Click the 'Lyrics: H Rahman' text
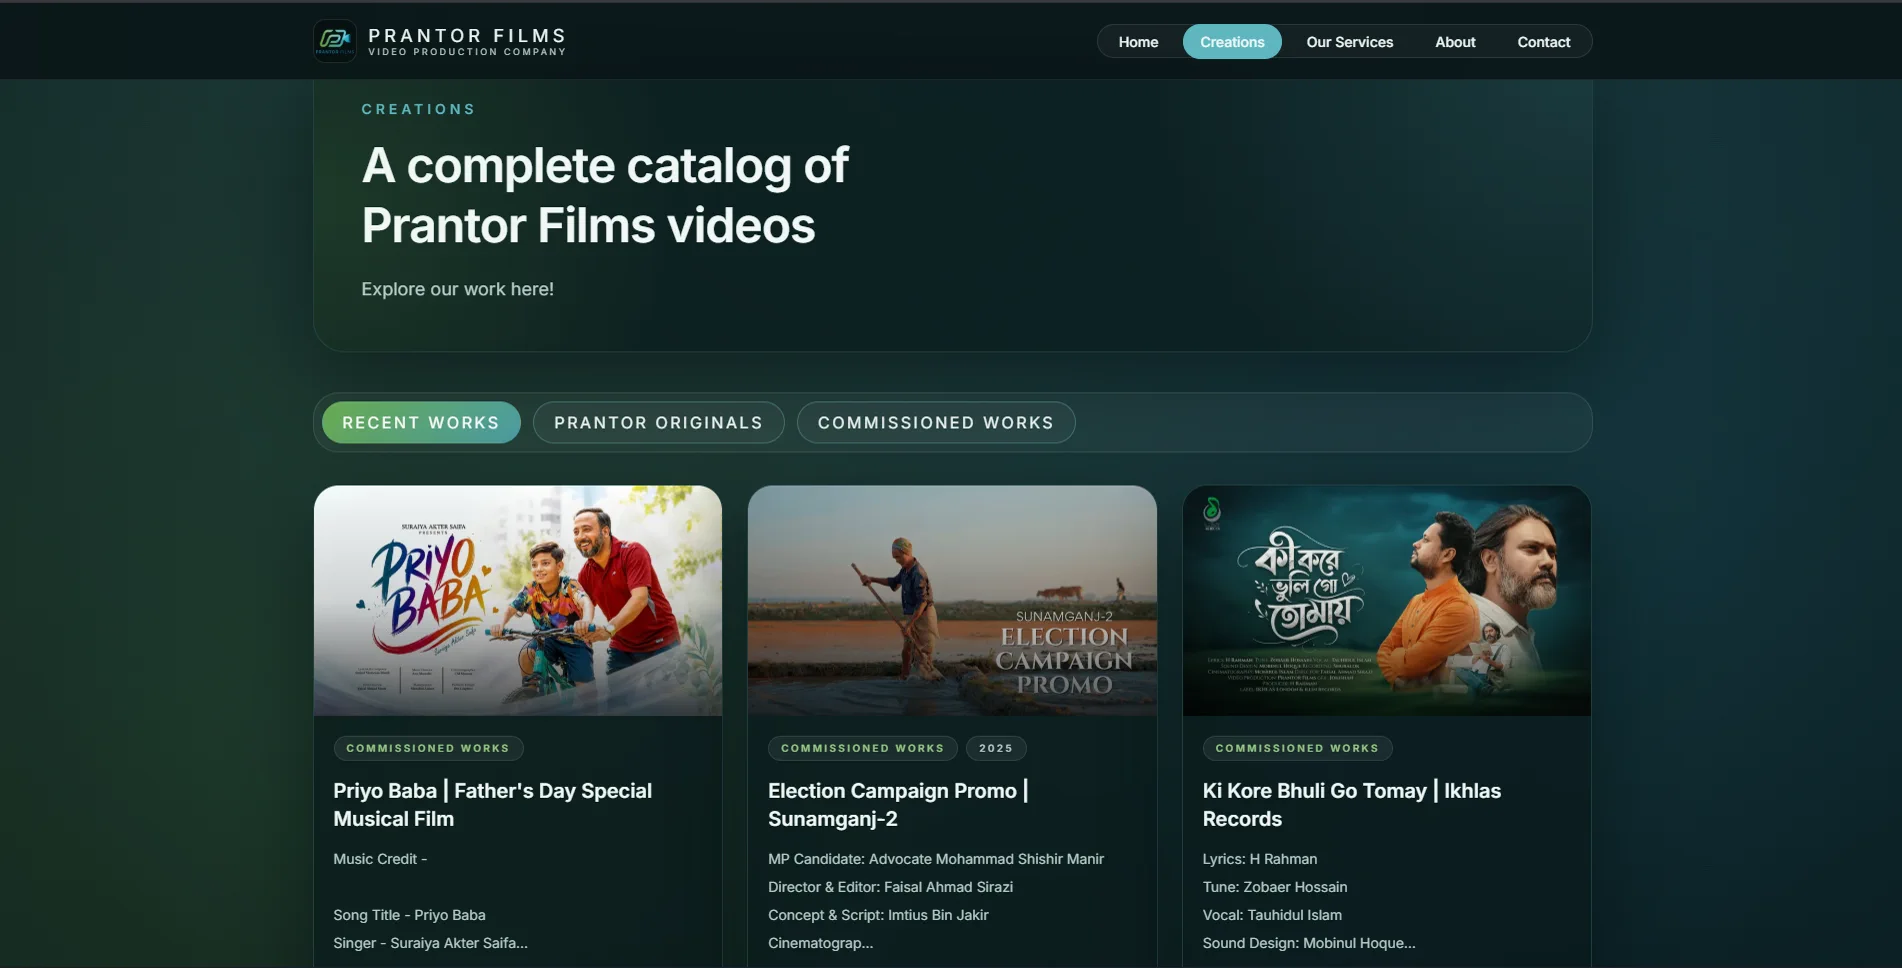 coord(1260,859)
